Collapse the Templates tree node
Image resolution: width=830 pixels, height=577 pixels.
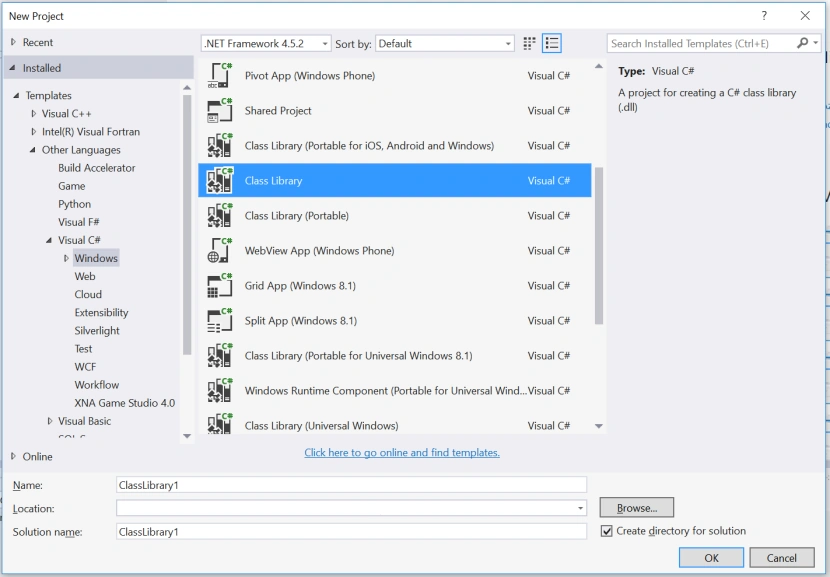(16, 95)
